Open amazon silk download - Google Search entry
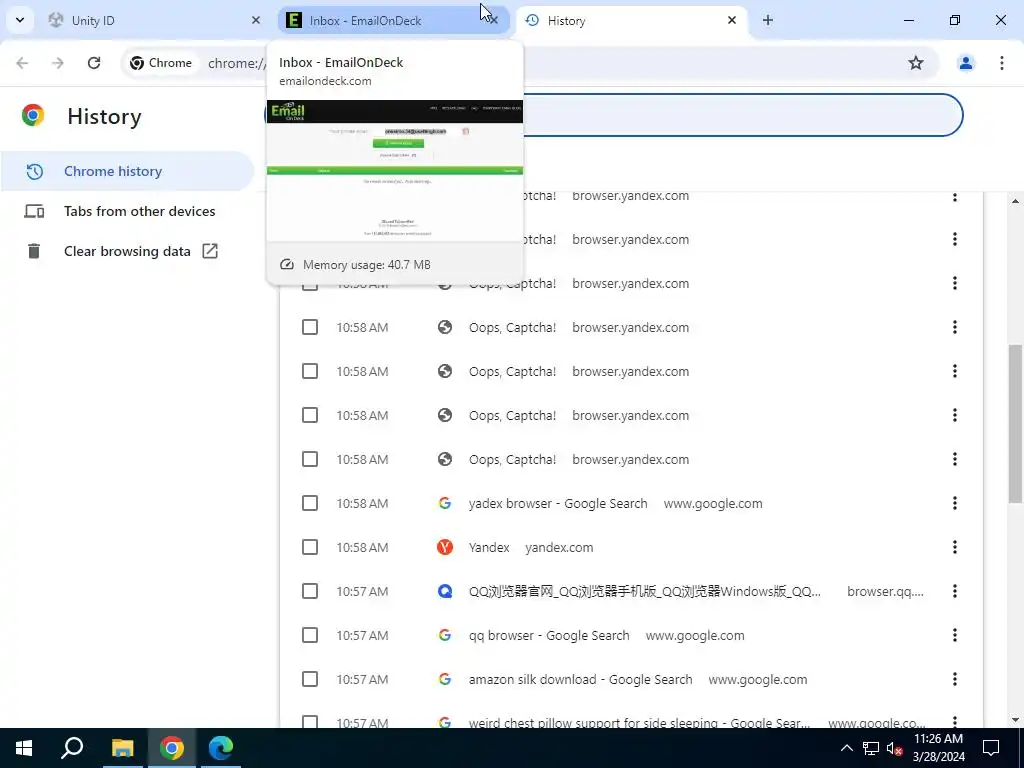Screen dimensions: 1024x768 (581, 679)
